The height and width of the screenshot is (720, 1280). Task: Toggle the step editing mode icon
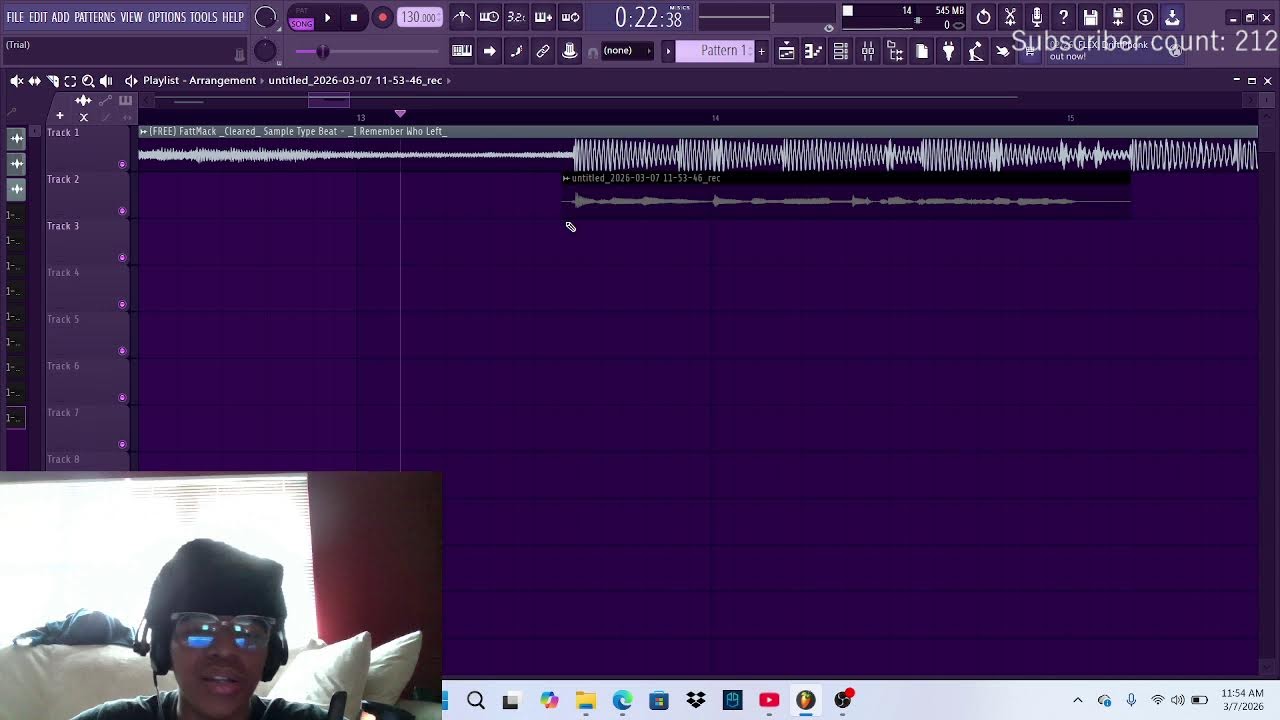click(516, 51)
